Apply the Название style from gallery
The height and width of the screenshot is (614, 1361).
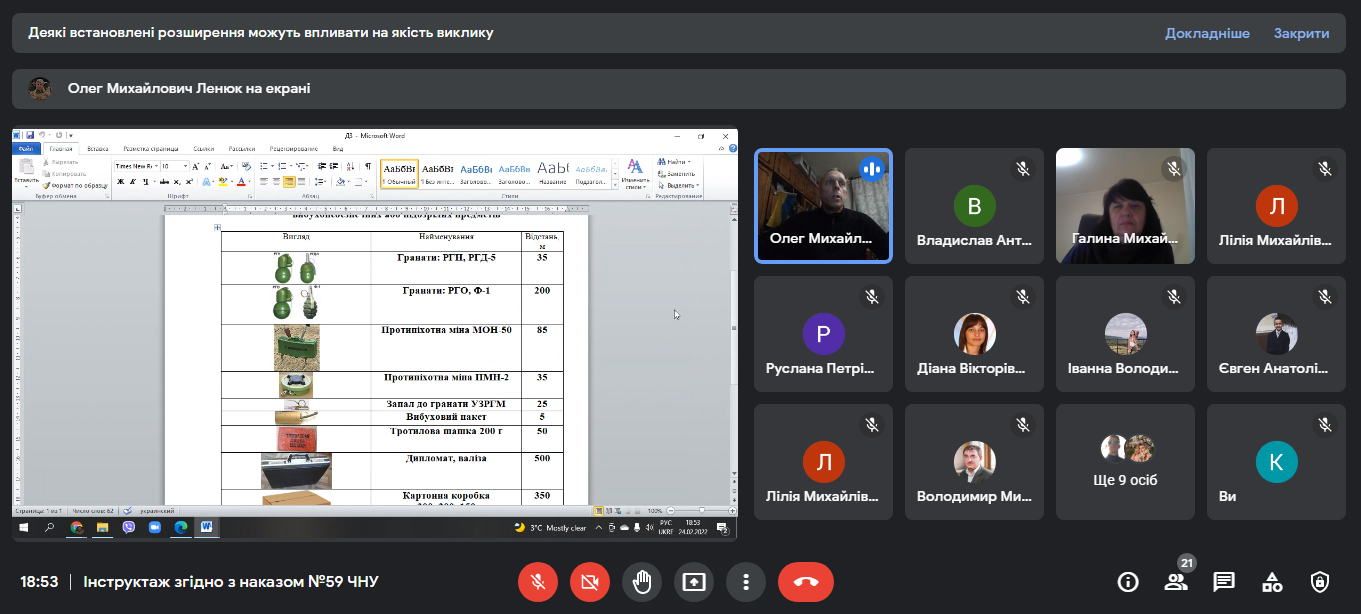click(553, 174)
